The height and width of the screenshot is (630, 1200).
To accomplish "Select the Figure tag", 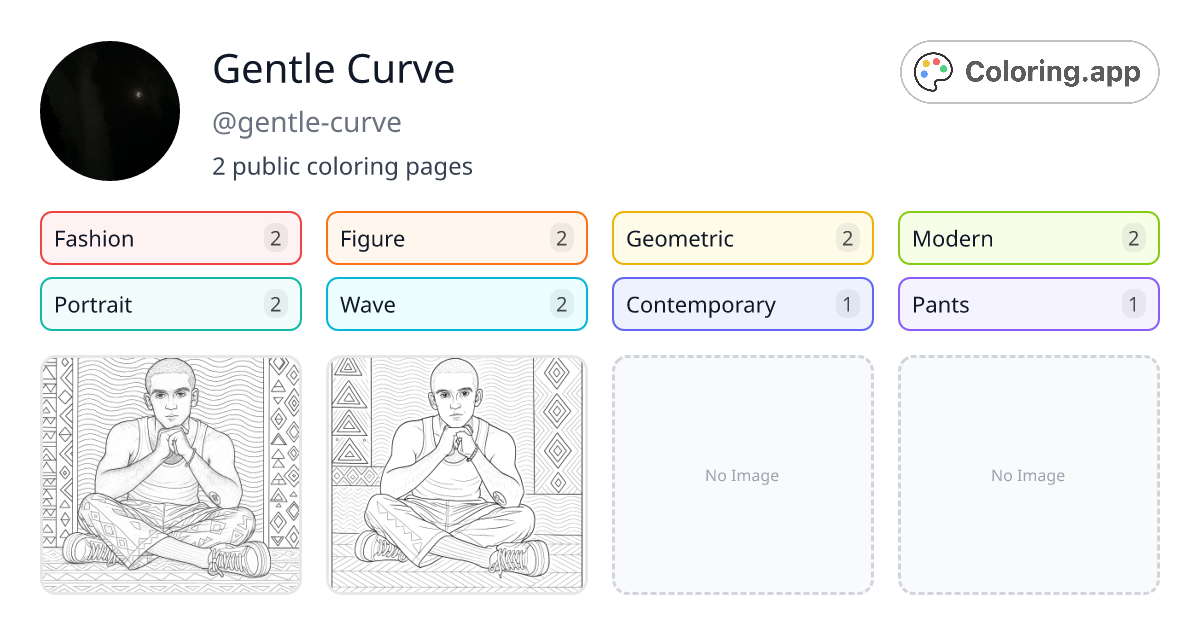I will 456,238.
